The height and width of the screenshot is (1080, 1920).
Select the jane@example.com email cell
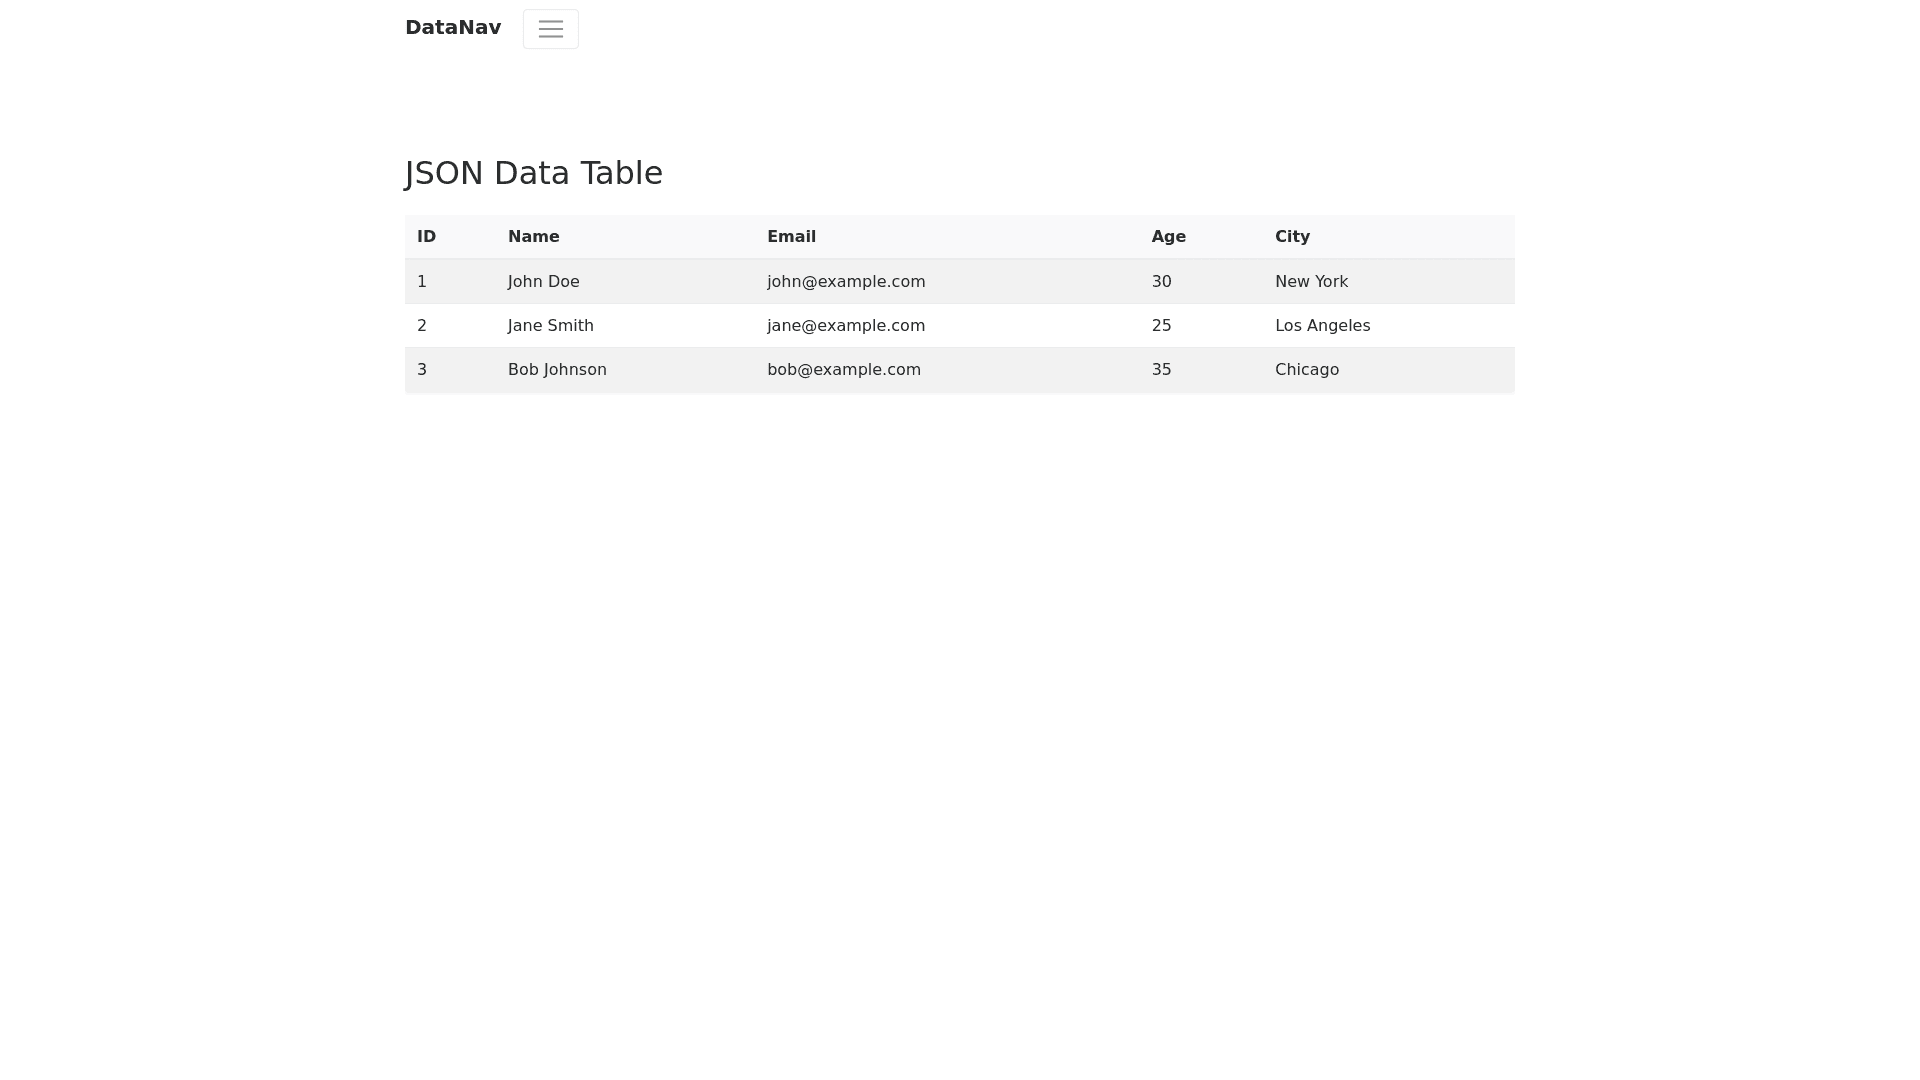[846, 326]
